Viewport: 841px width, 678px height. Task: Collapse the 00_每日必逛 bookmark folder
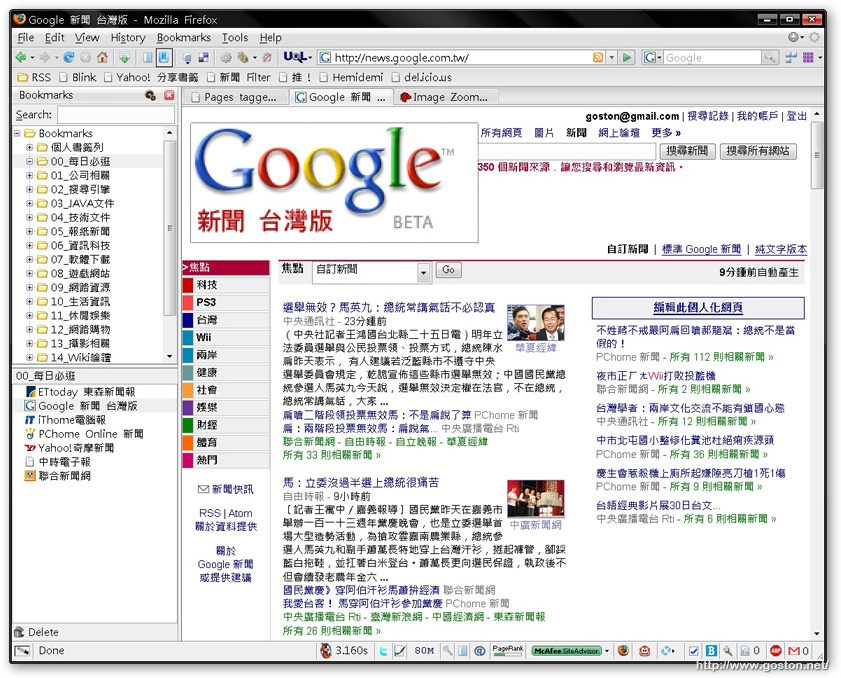pos(29,161)
